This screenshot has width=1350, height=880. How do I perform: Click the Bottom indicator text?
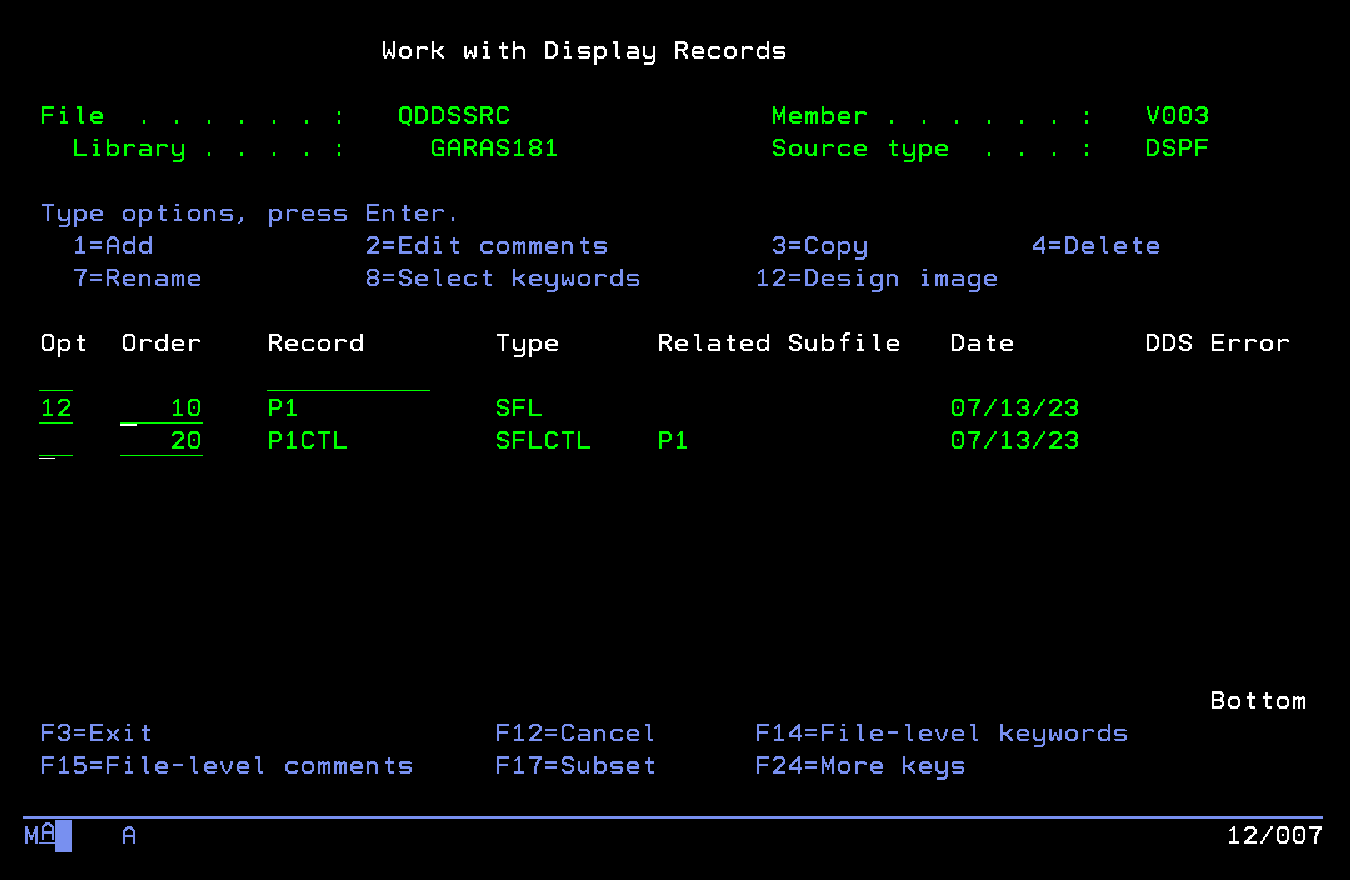(x=1258, y=700)
